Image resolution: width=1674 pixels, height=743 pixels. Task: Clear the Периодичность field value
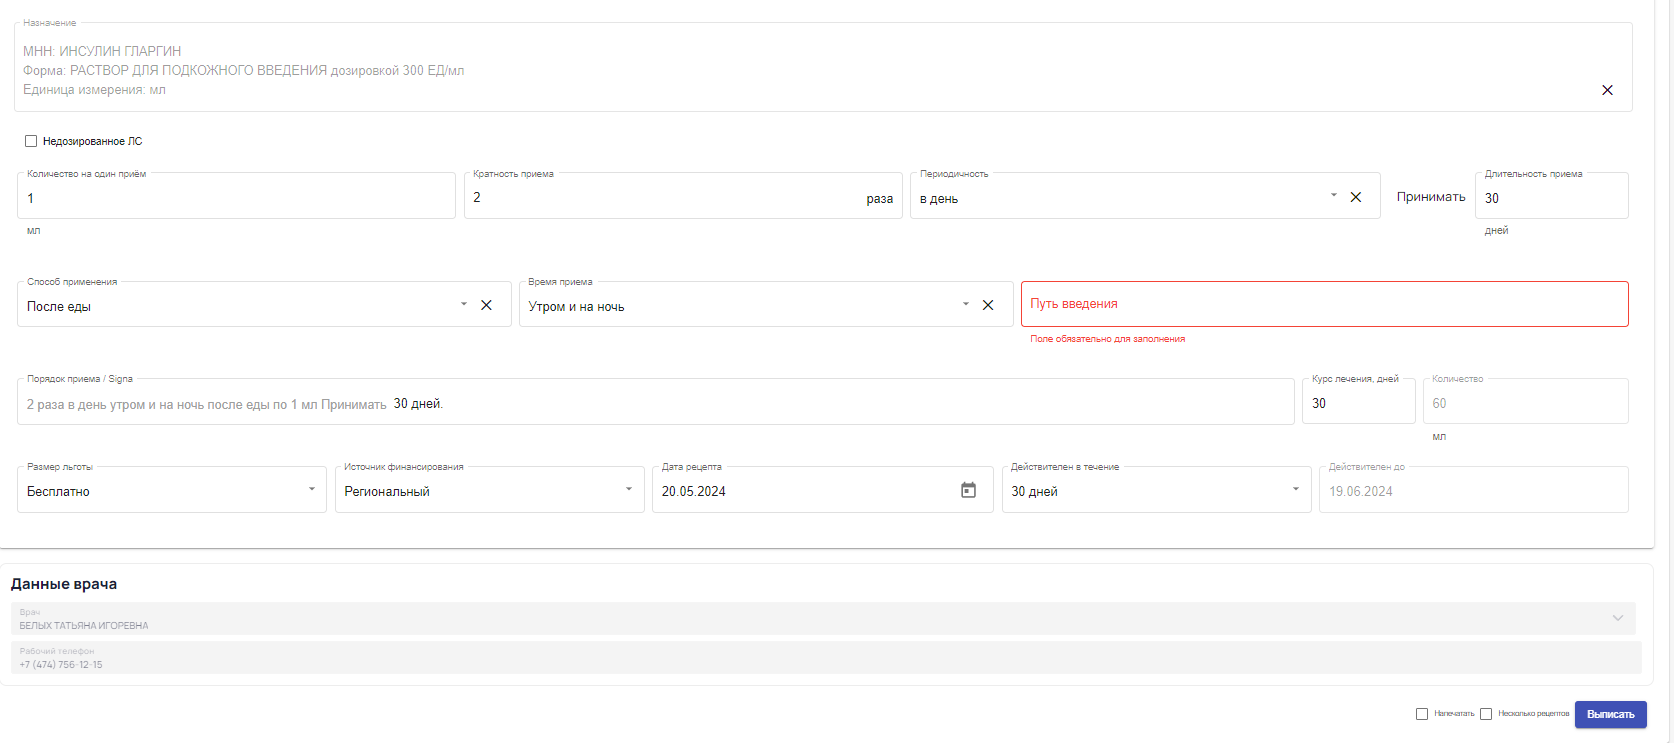(x=1356, y=197)
